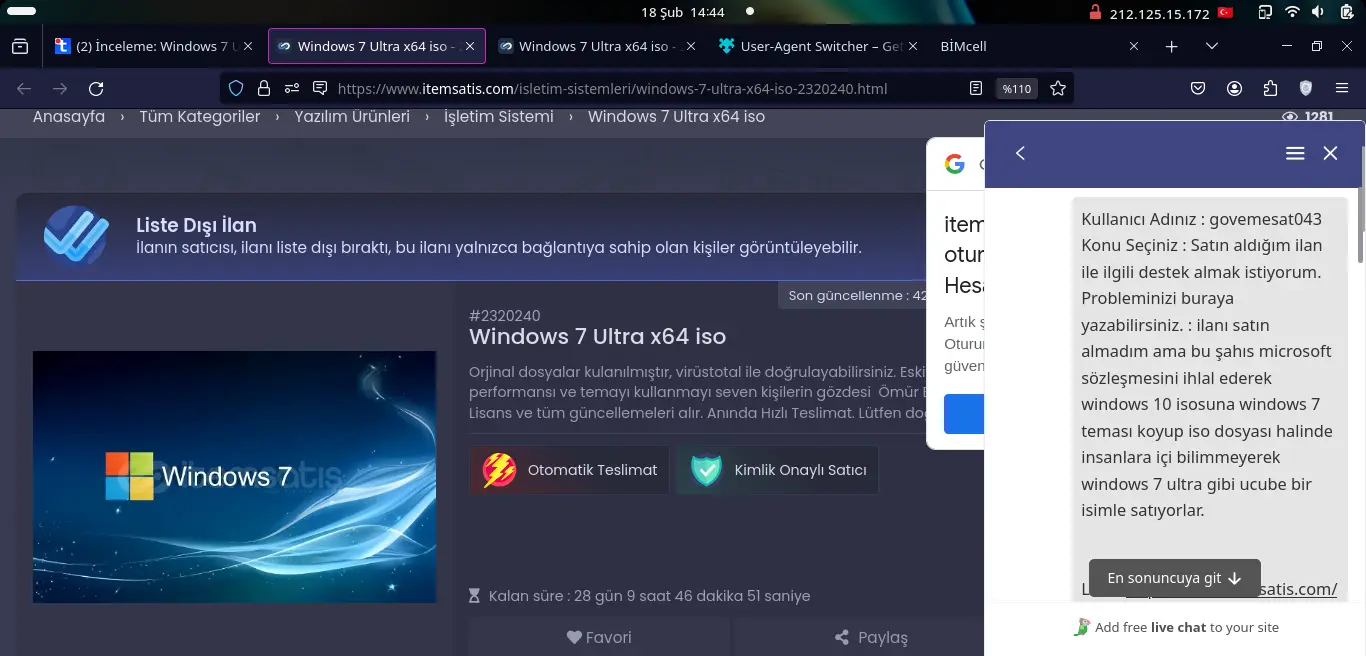Viewport: 1366px width, 656px height.
Task: Open the shield extension icon in toolbar
Action: pyautogui.click(x=1305, y=88)
